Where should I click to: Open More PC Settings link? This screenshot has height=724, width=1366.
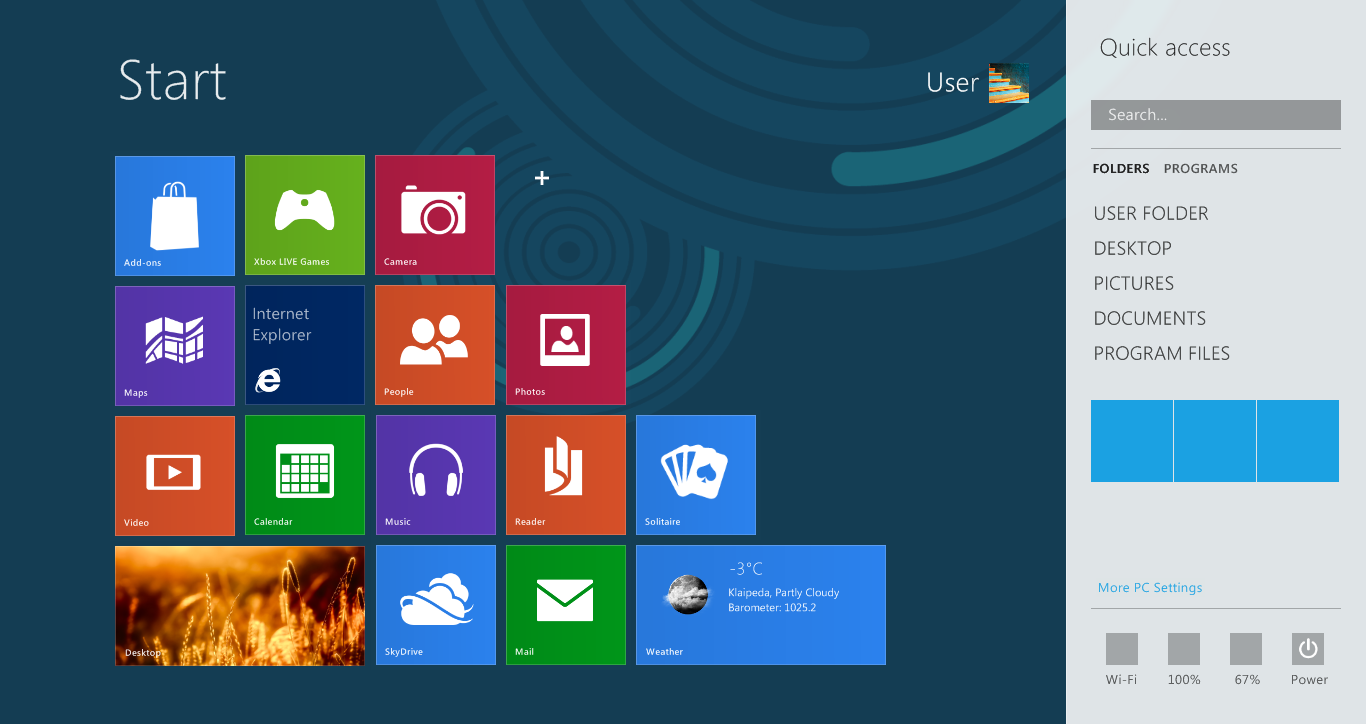1150,588
